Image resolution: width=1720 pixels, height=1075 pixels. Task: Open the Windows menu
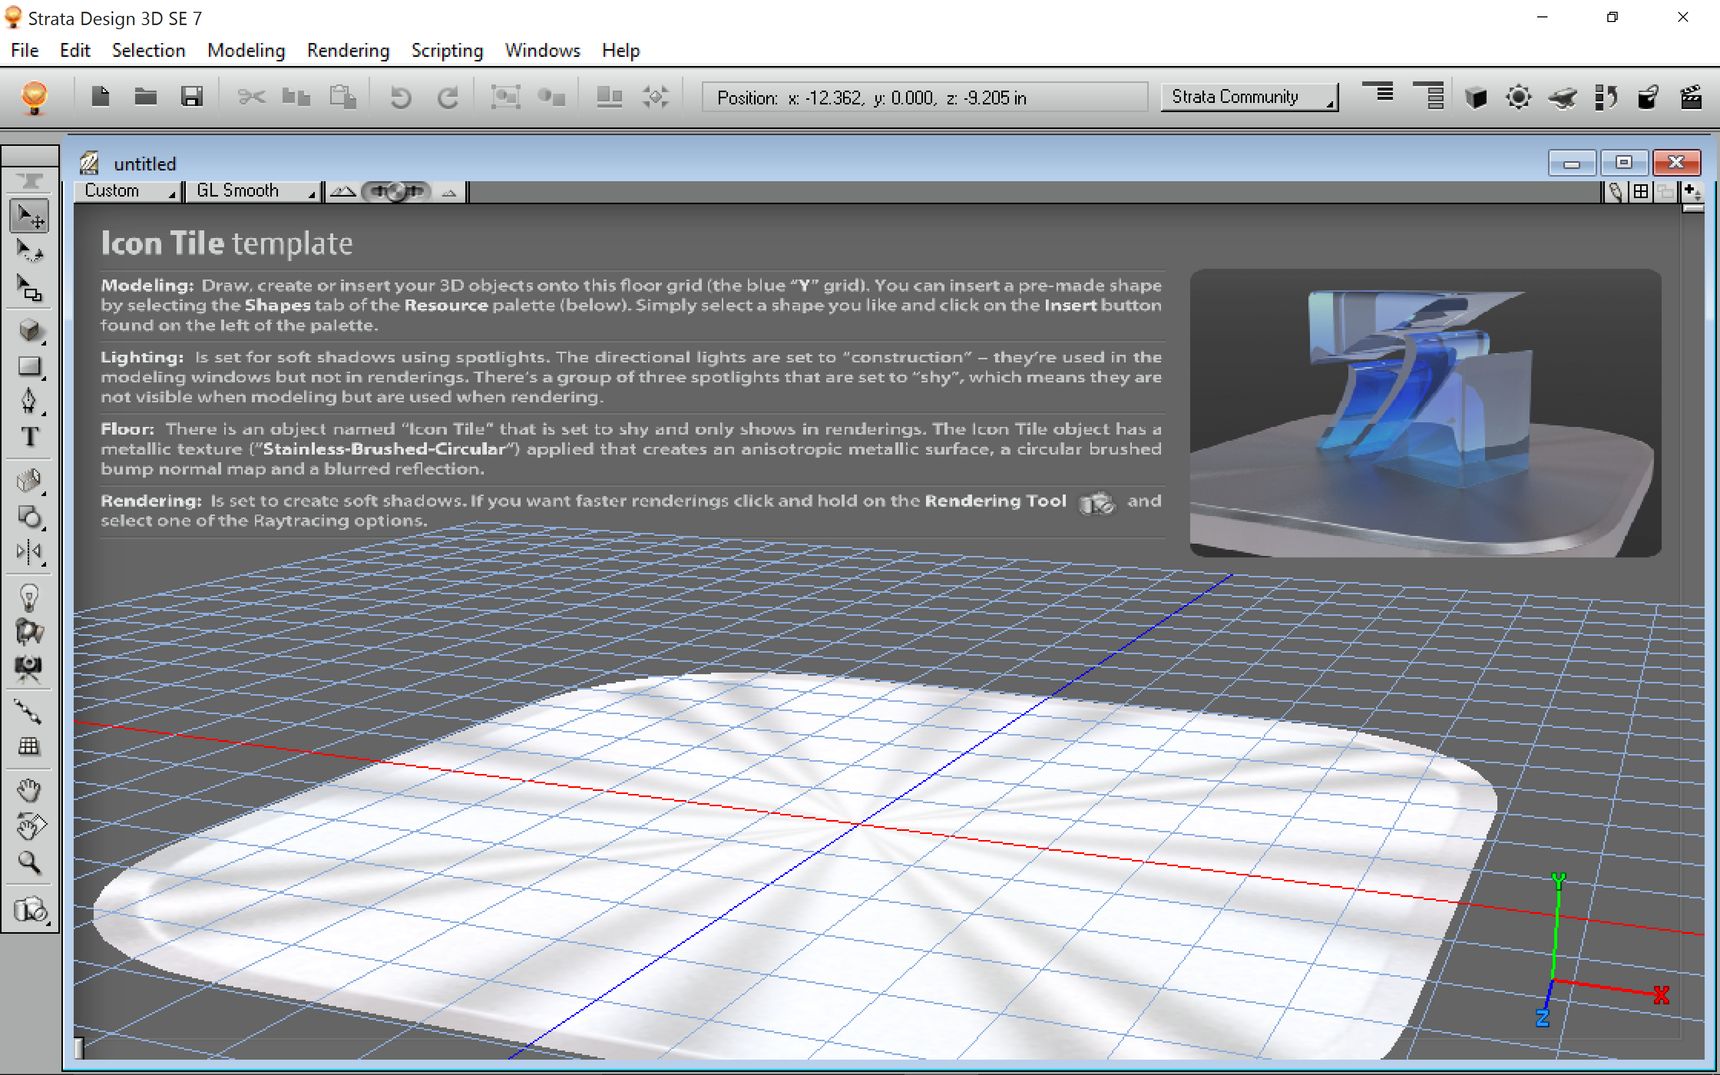pos(542,50)
